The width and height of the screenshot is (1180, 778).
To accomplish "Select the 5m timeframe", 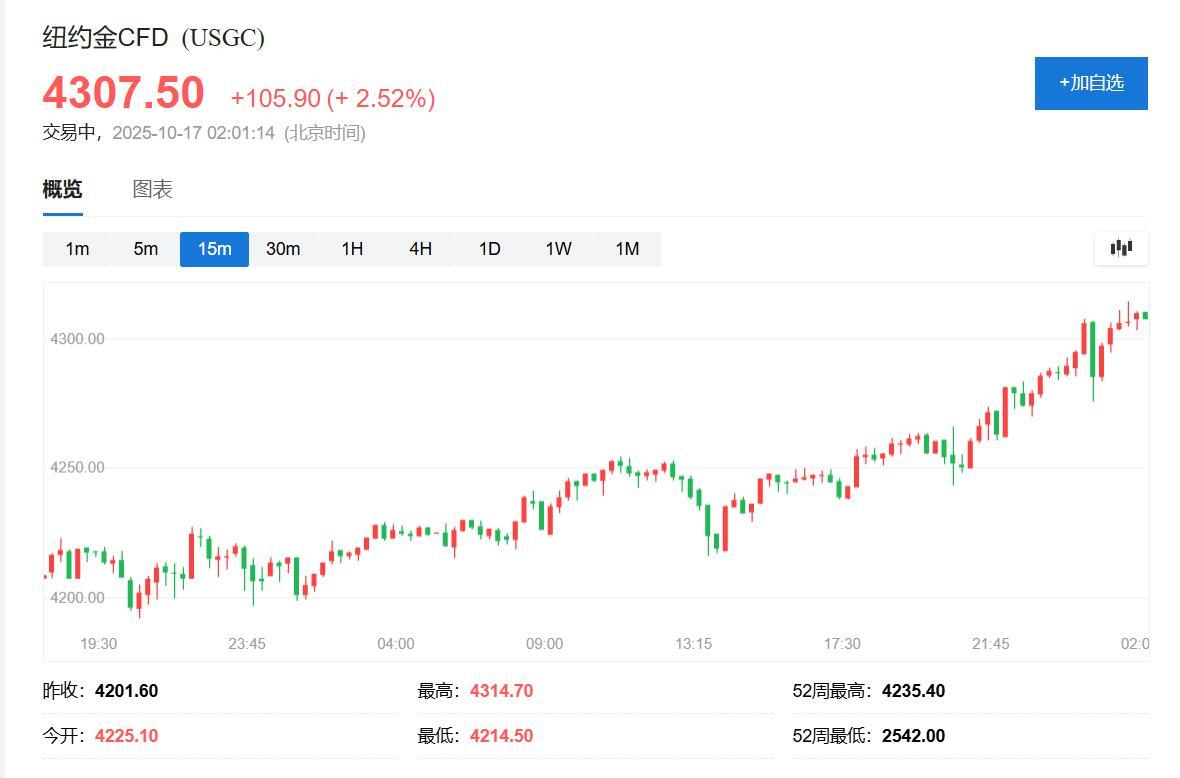I will click(x=145, y=249).
